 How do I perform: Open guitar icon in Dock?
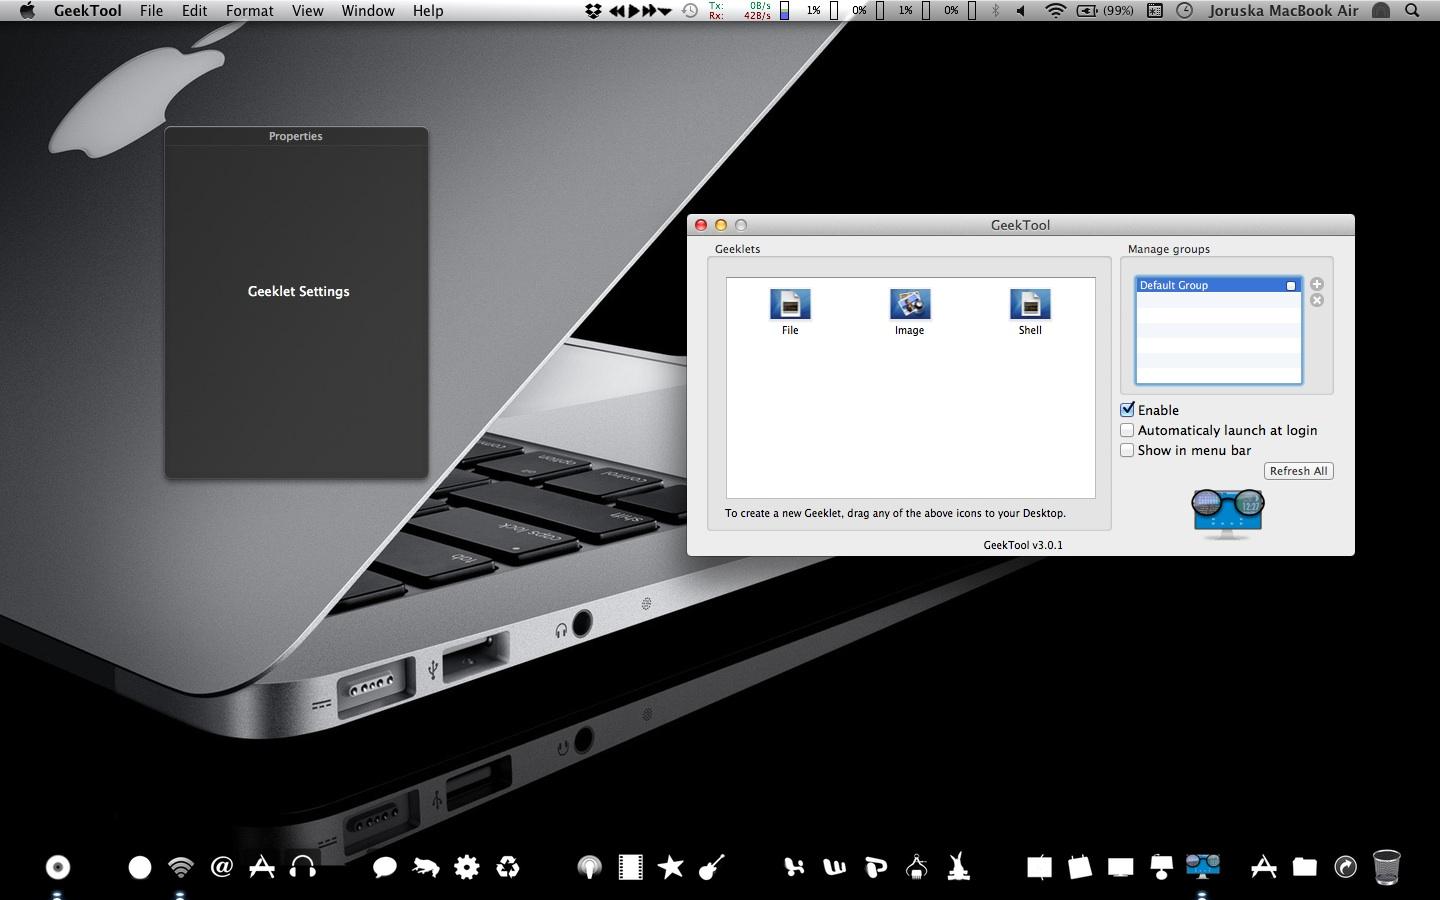tap(712, 867)
